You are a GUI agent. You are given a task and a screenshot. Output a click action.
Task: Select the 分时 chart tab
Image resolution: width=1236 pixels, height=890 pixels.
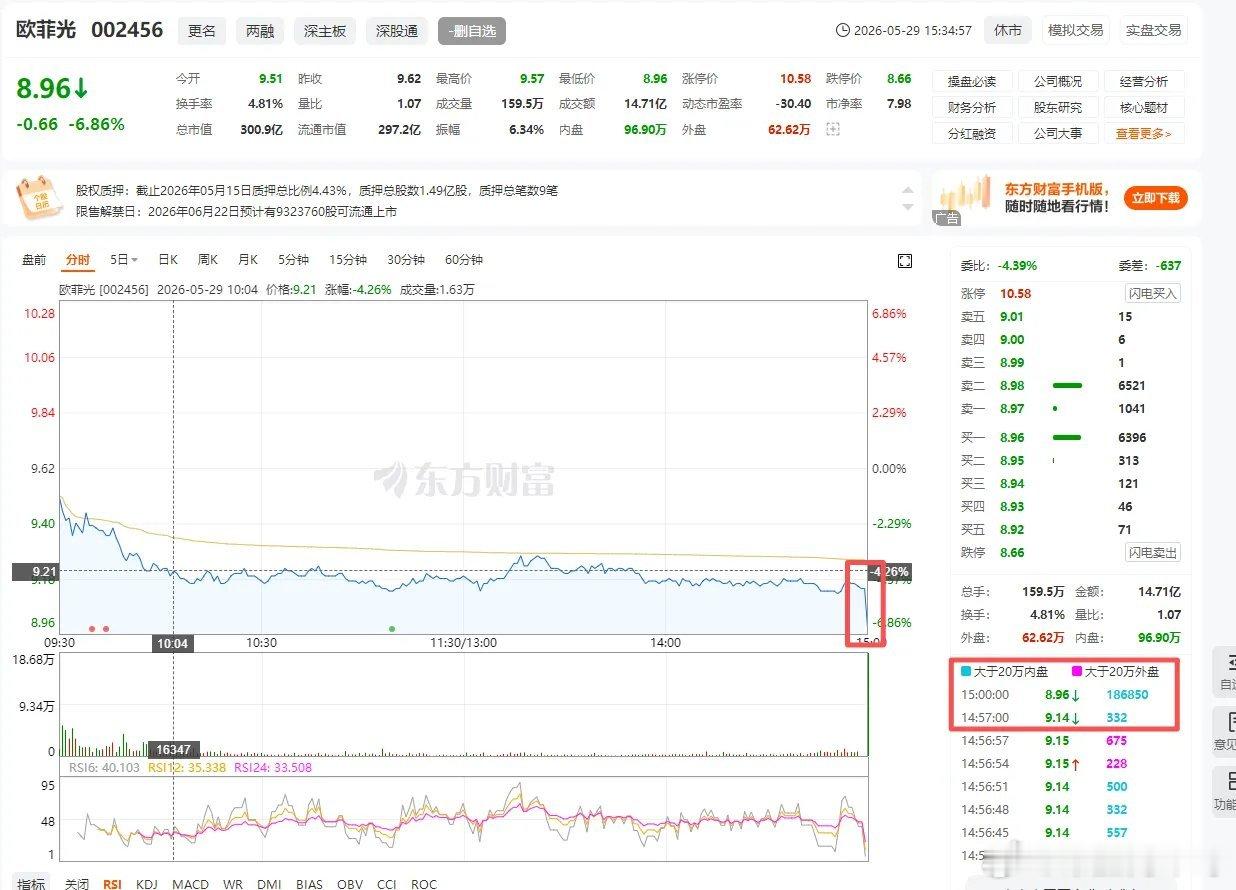click(x=78, y=260)
